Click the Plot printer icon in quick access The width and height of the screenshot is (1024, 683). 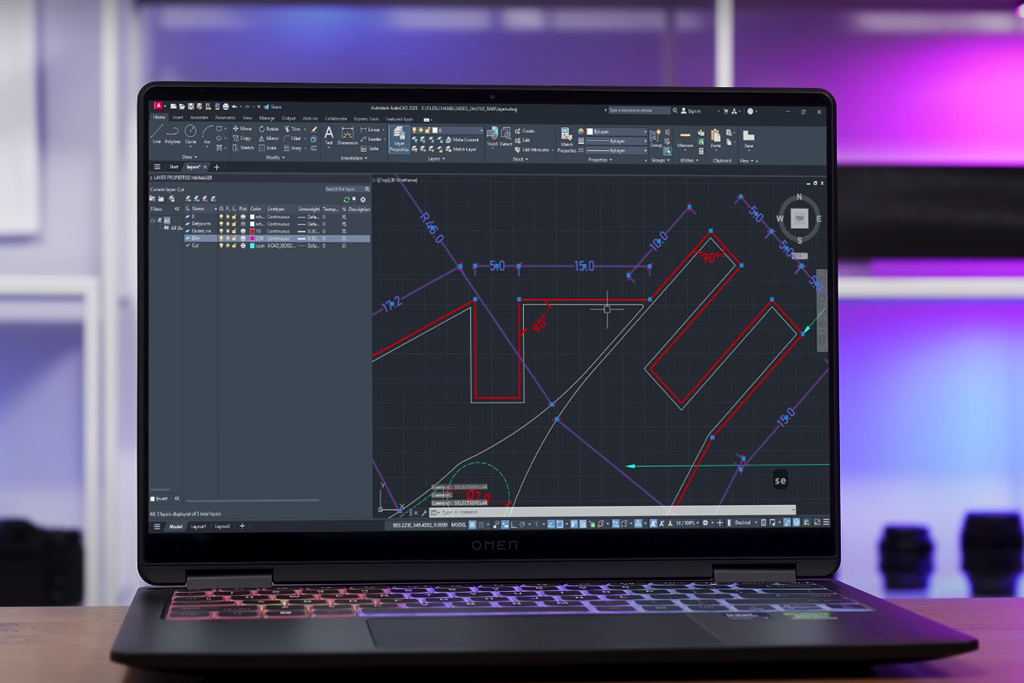click(x=226, y=106)
